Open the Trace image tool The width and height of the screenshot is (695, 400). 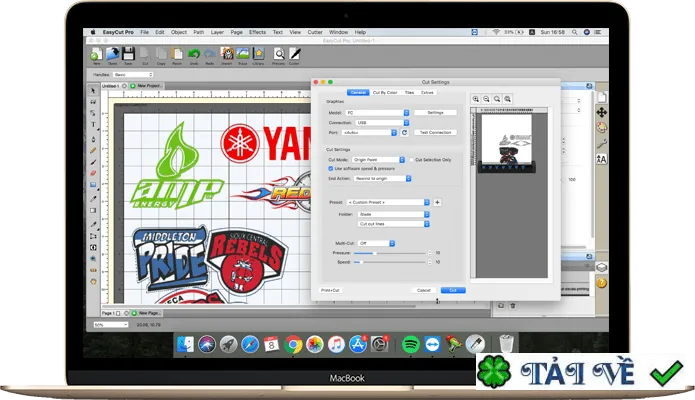coord(242,54)
